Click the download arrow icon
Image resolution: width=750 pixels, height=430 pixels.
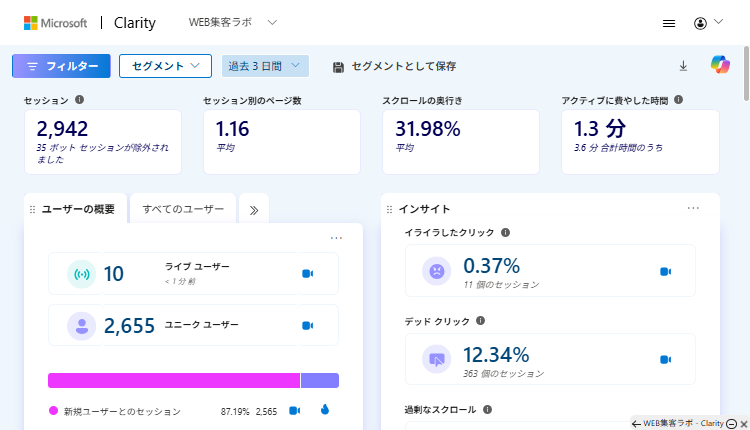683,66
